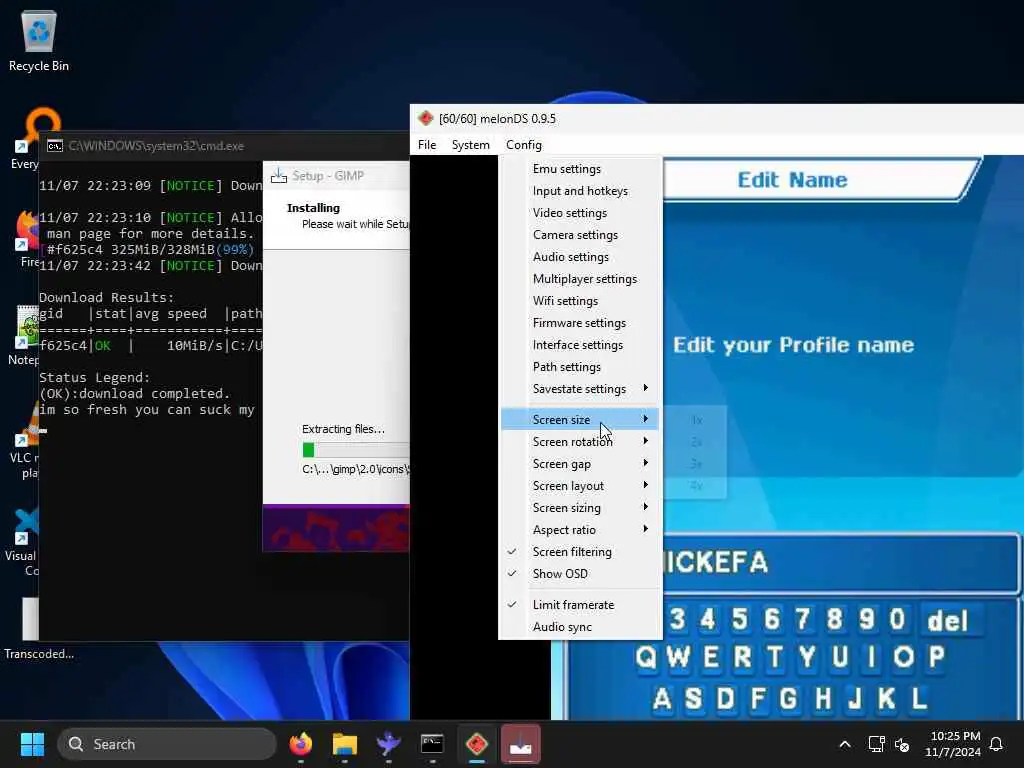Tap the L key on DS keyboard
The width and height of the screenshot is (1024, 768).
pos(919,698)
